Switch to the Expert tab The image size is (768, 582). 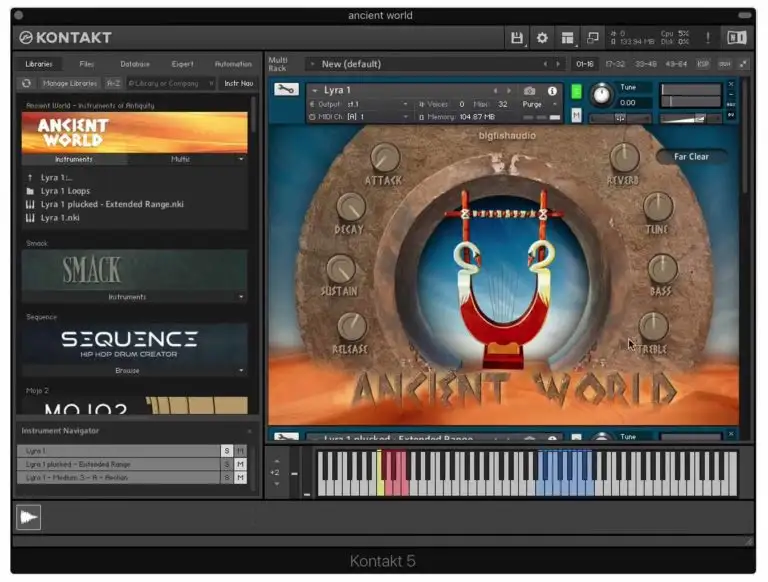click(183, 64)
